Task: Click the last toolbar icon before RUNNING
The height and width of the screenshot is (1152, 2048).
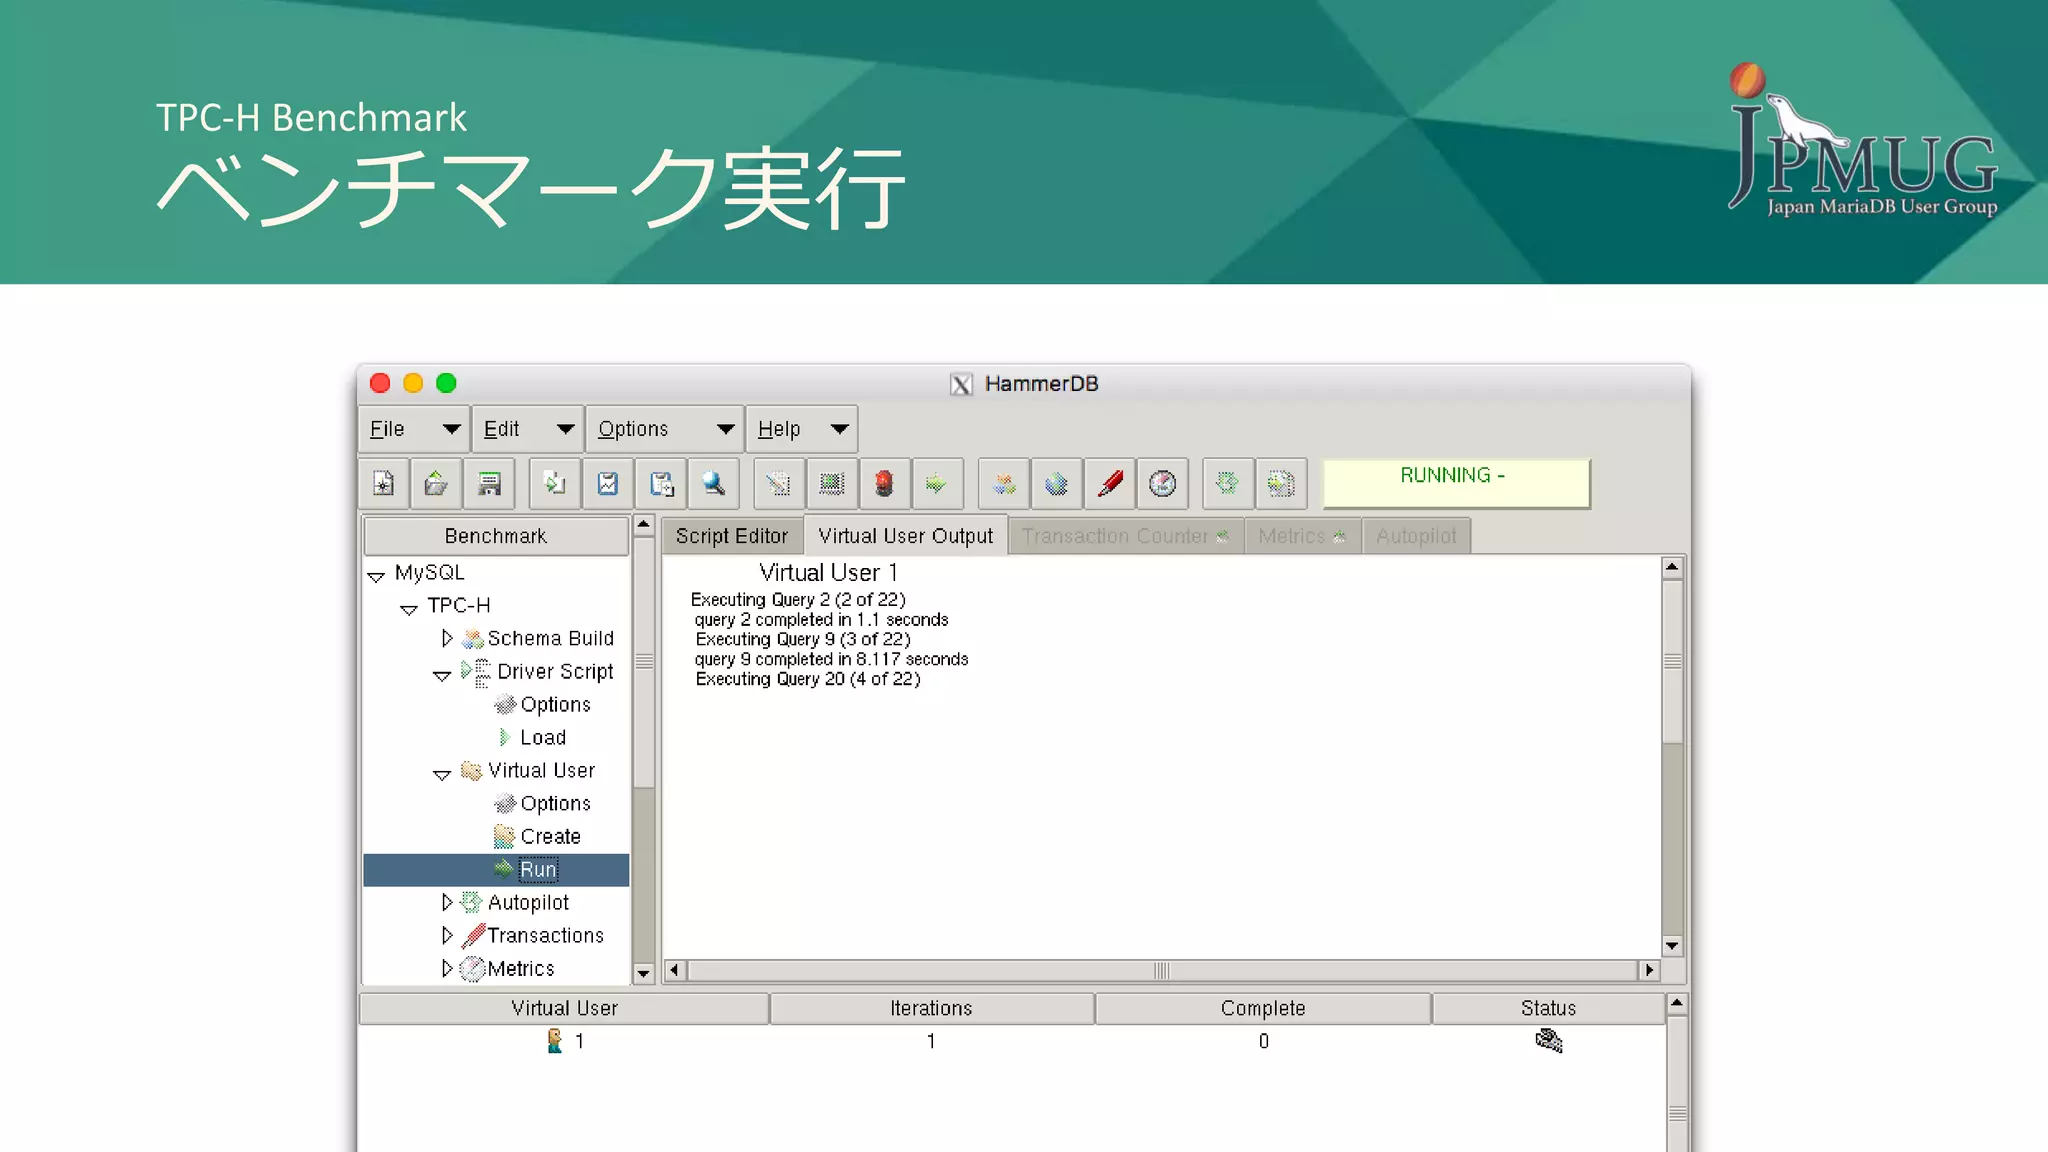Action: click(x=1281, y=484)
